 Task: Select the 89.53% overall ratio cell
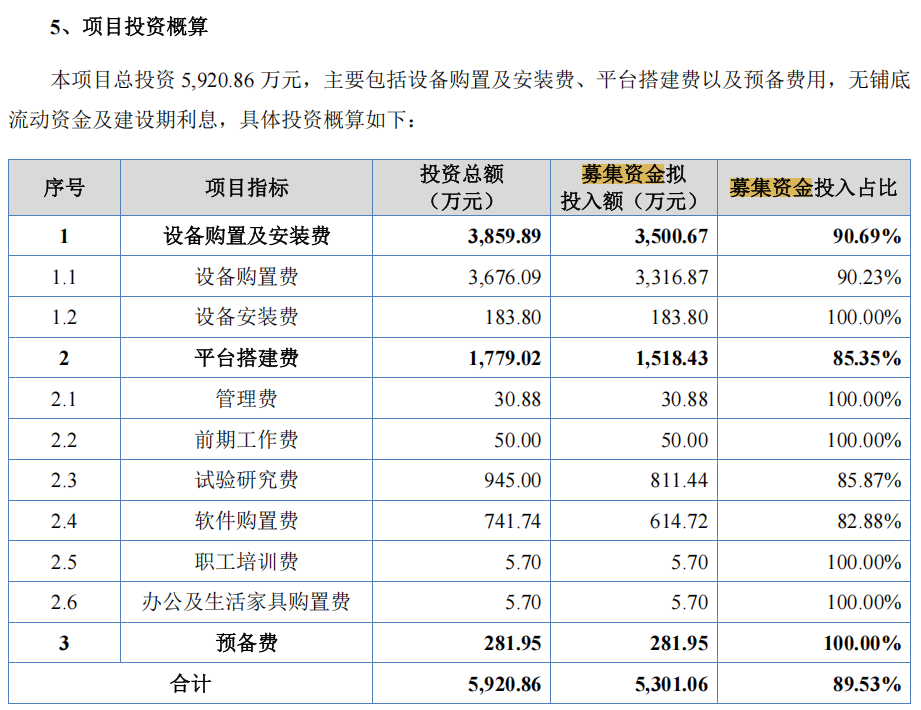[864, 684]
